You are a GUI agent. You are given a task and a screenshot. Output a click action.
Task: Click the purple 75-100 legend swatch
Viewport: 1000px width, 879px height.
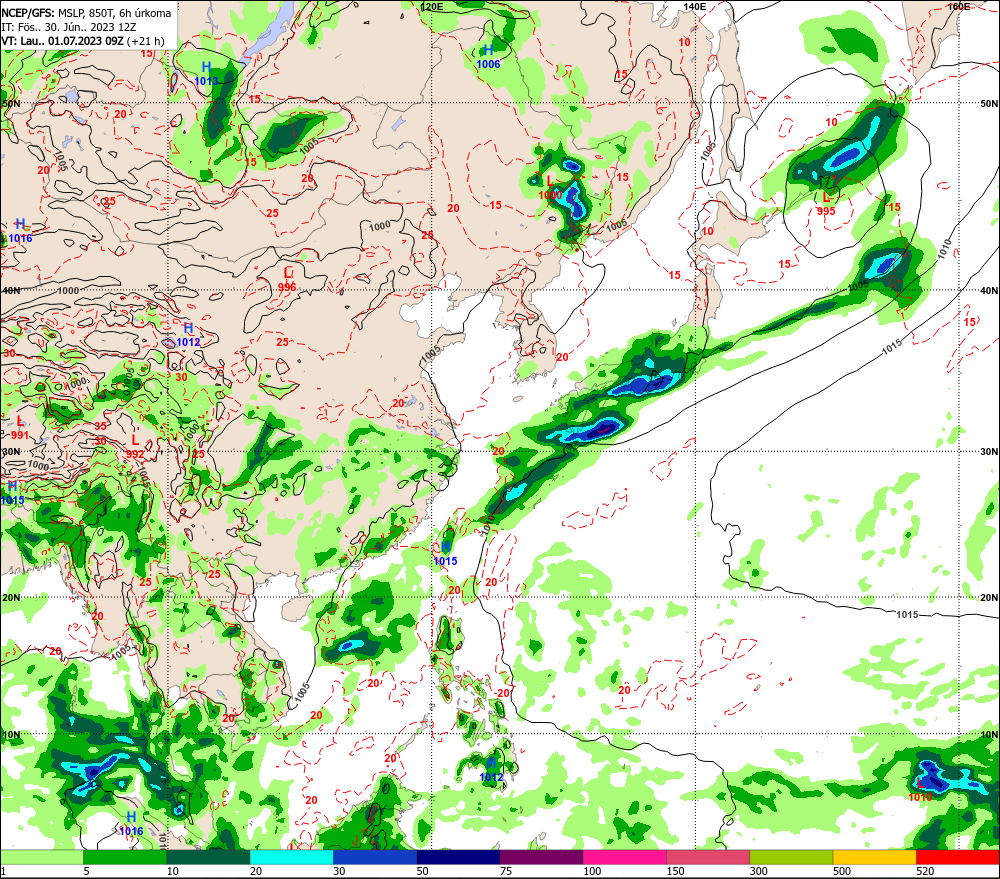[541, 857]
